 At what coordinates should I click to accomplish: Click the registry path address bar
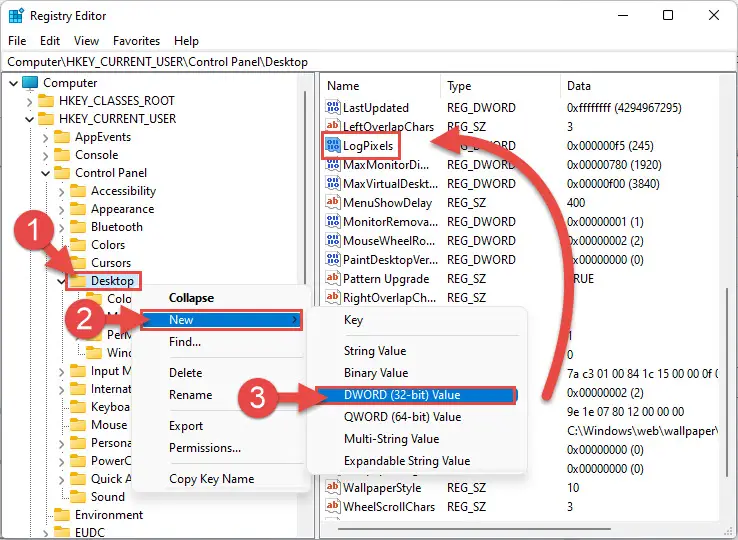coord(369,62)
